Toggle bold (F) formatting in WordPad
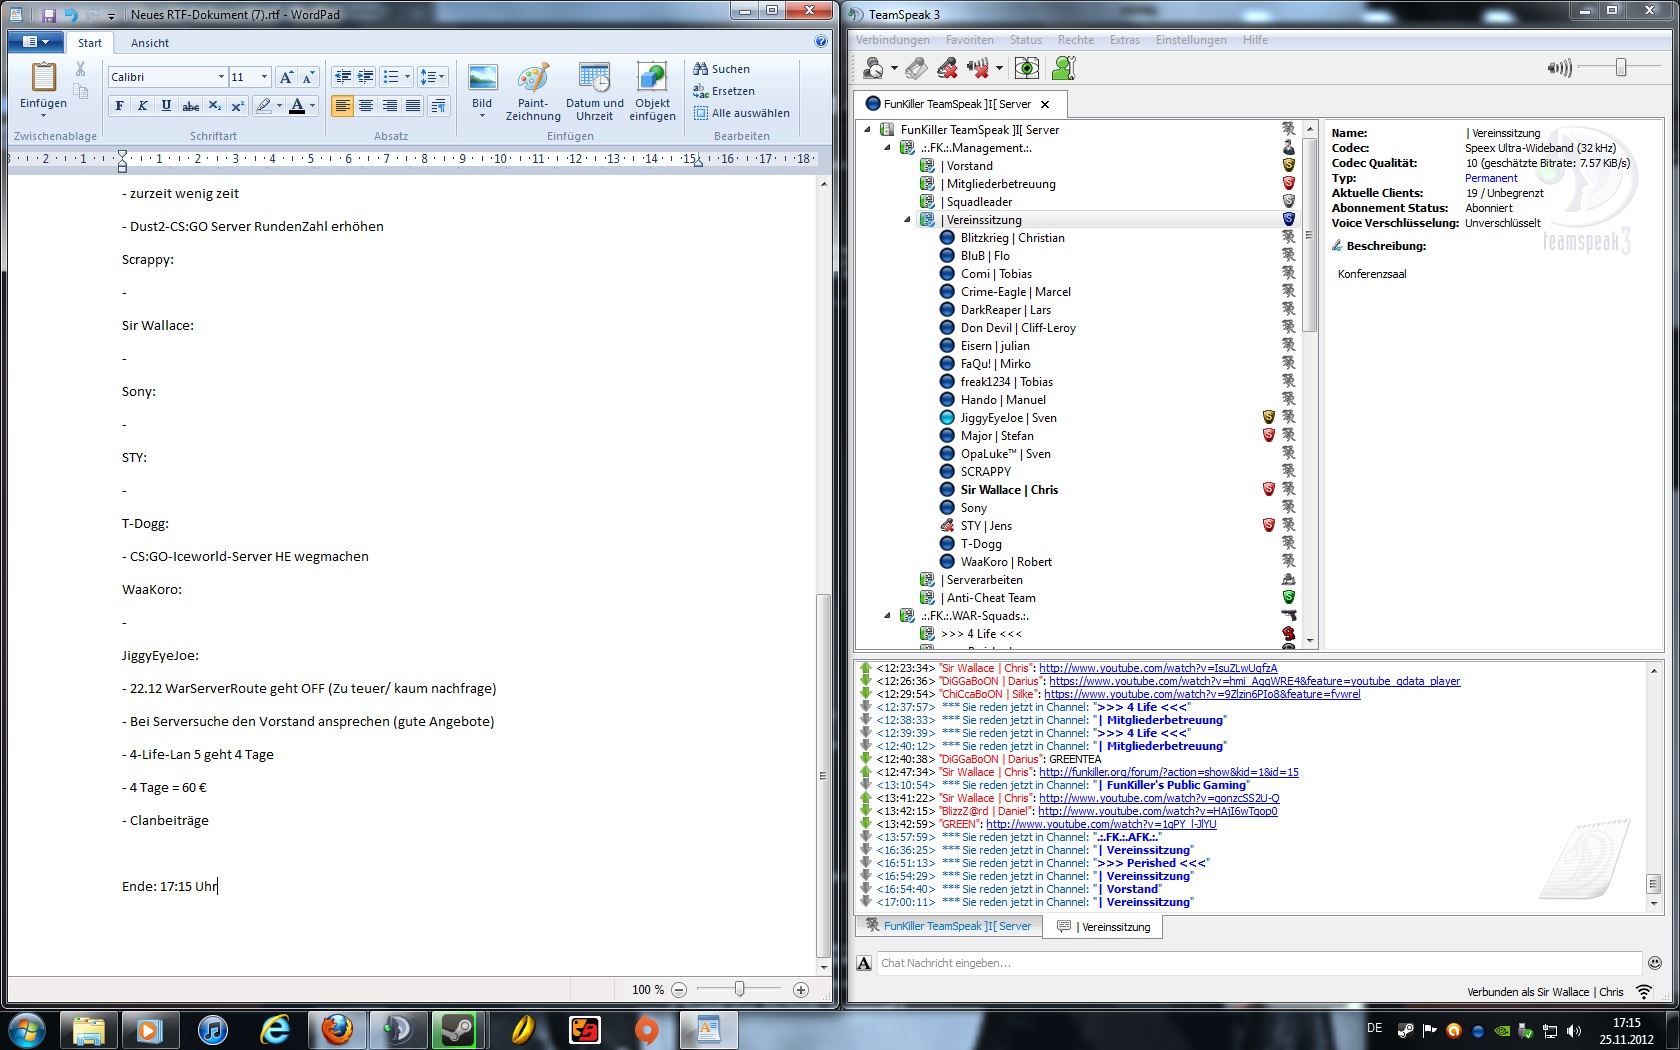Viewport: 1680px width, 1050px height. pos(120,106)
